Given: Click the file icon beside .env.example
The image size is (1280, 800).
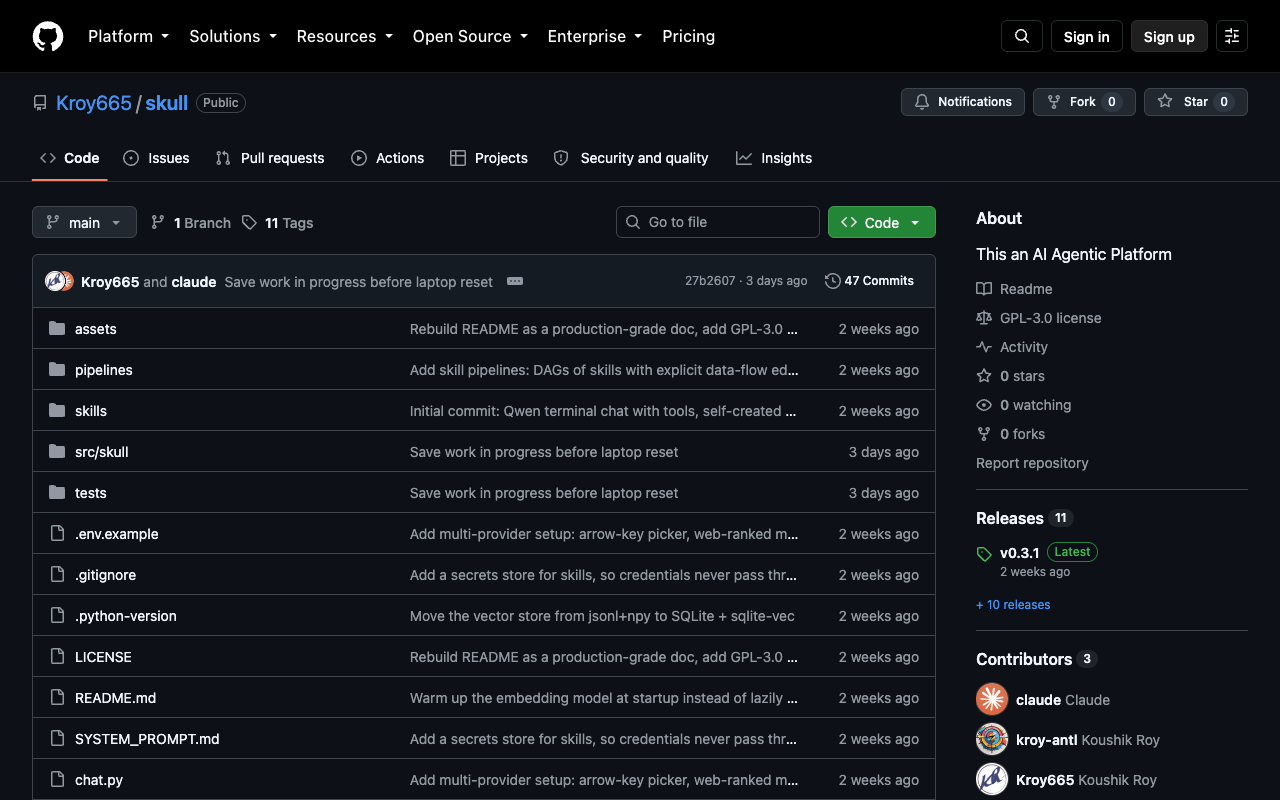Looking at the screenshot, I should [57, 534].
